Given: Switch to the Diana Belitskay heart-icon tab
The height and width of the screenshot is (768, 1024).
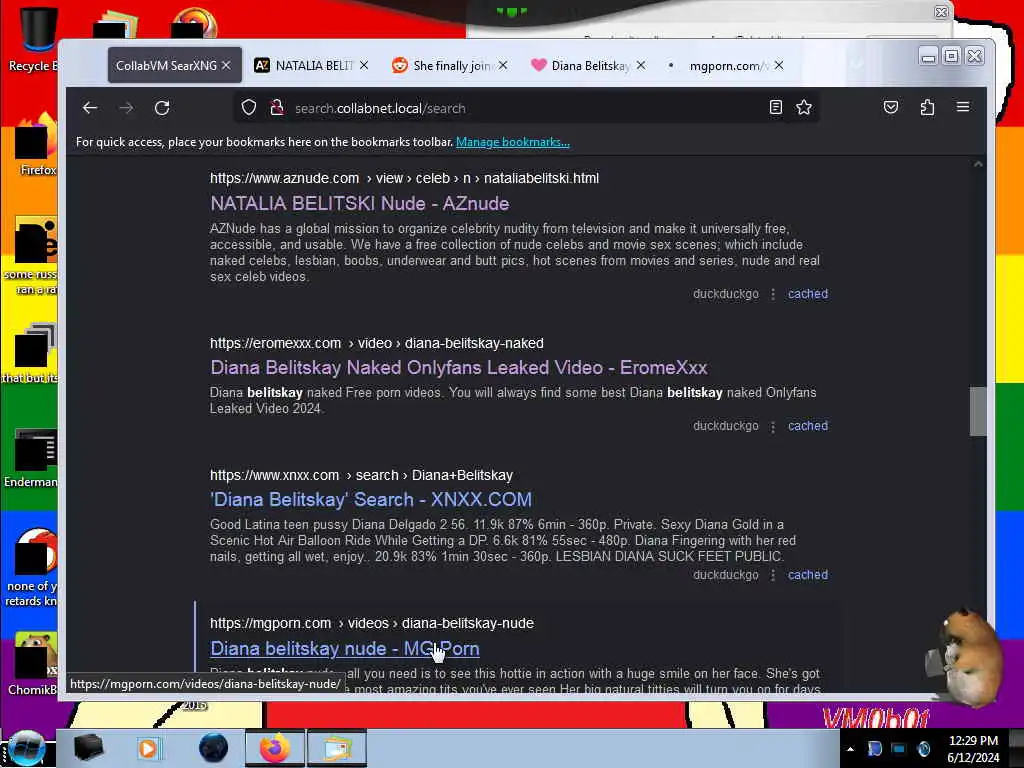Looking at the screenshot, I should [x=590, y=65].
